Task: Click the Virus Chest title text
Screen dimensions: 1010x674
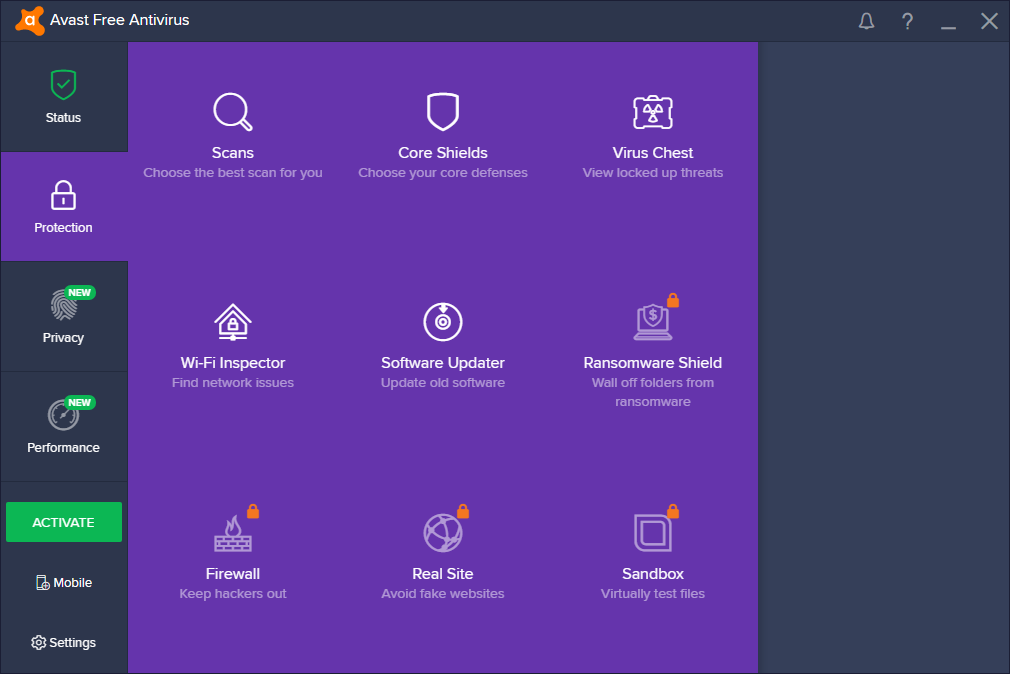Action: pos(653,153)
